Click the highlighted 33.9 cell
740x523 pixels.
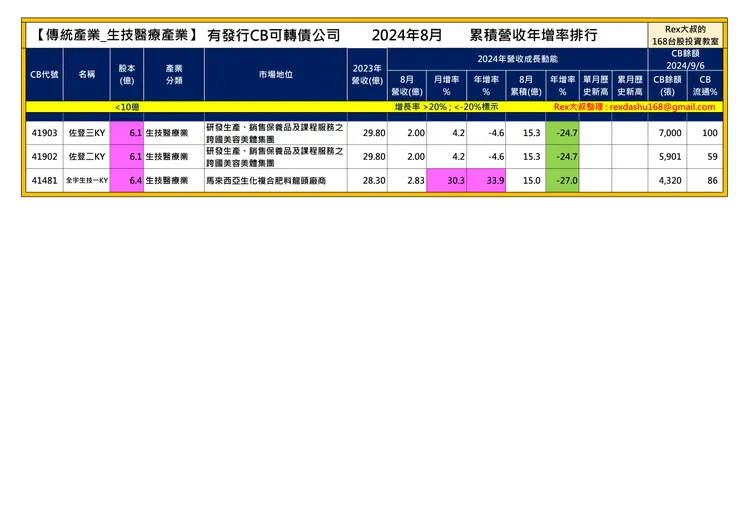(x=486, y=180)
